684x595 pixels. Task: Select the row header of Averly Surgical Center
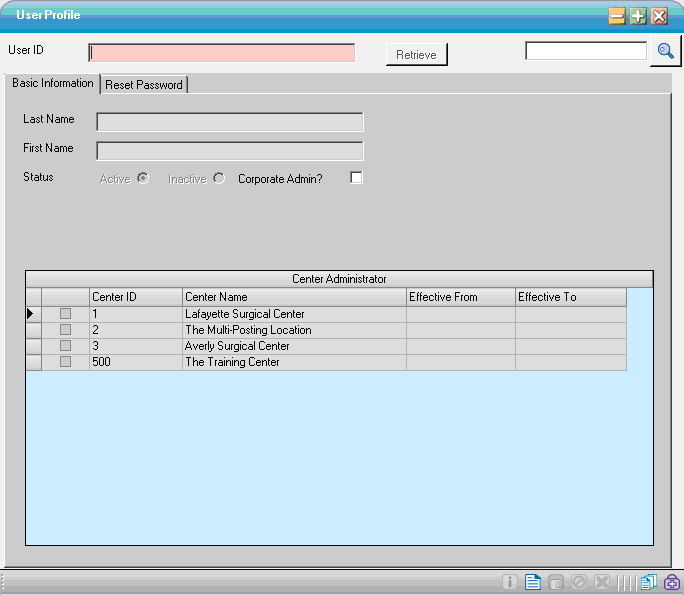click(x=33, y=346)
